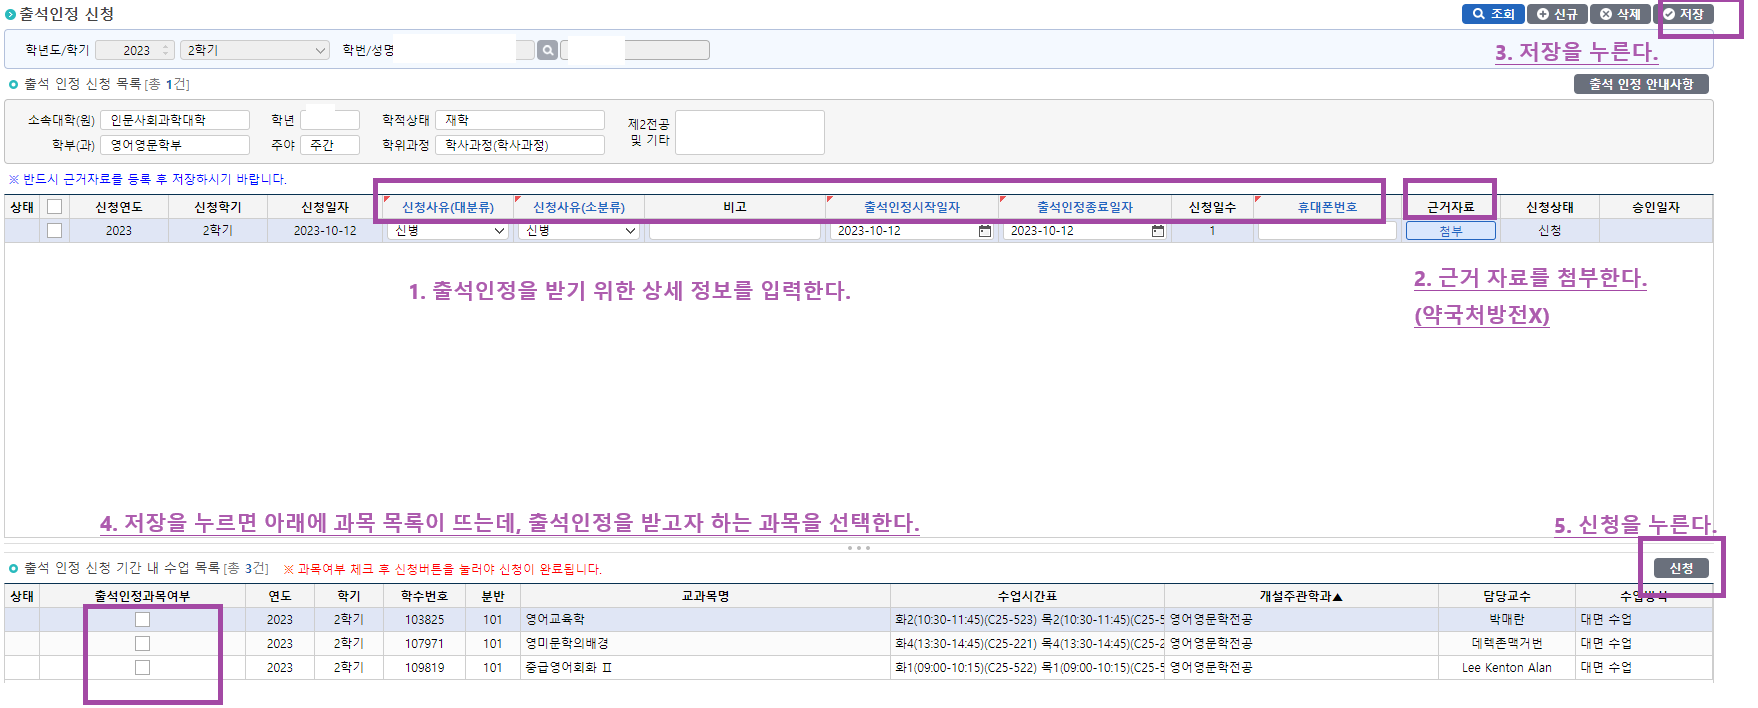Click the 교과목명 column header
Image resolution: width=1758 pixels, height=708 pixels.
pos(705,596)
